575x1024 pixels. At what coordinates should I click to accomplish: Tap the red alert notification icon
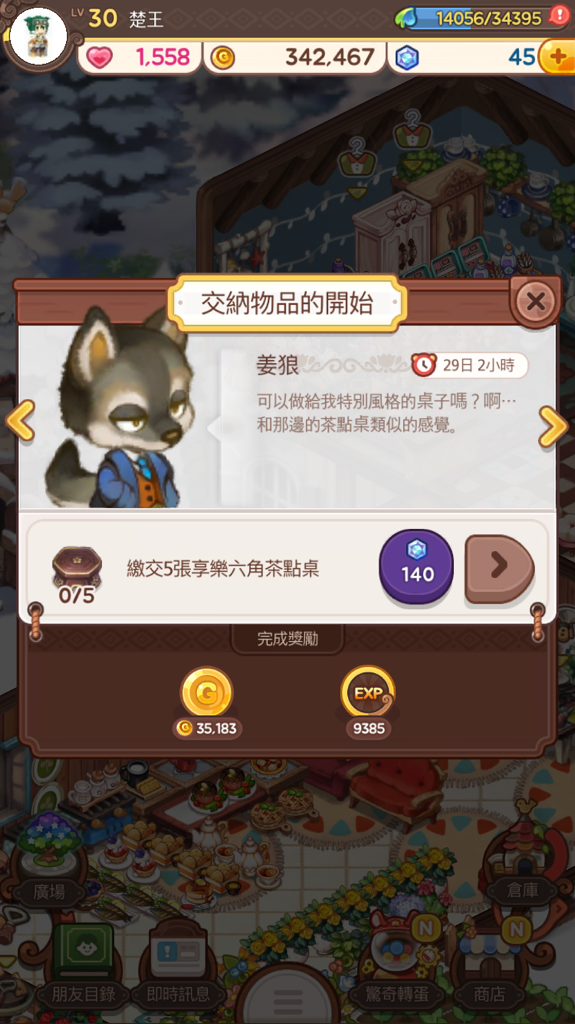559,15
